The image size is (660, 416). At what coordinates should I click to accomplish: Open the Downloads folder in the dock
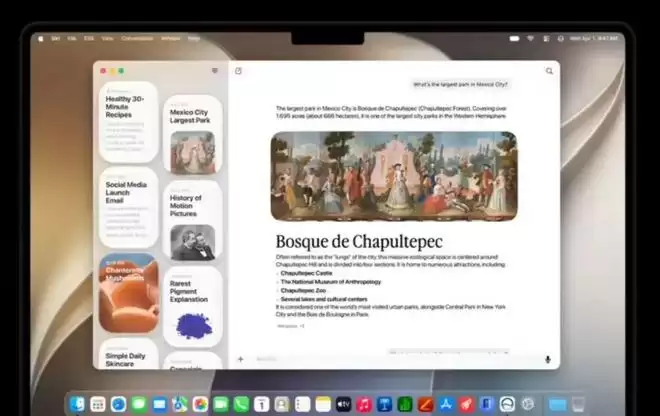click(x=558, y=405)
